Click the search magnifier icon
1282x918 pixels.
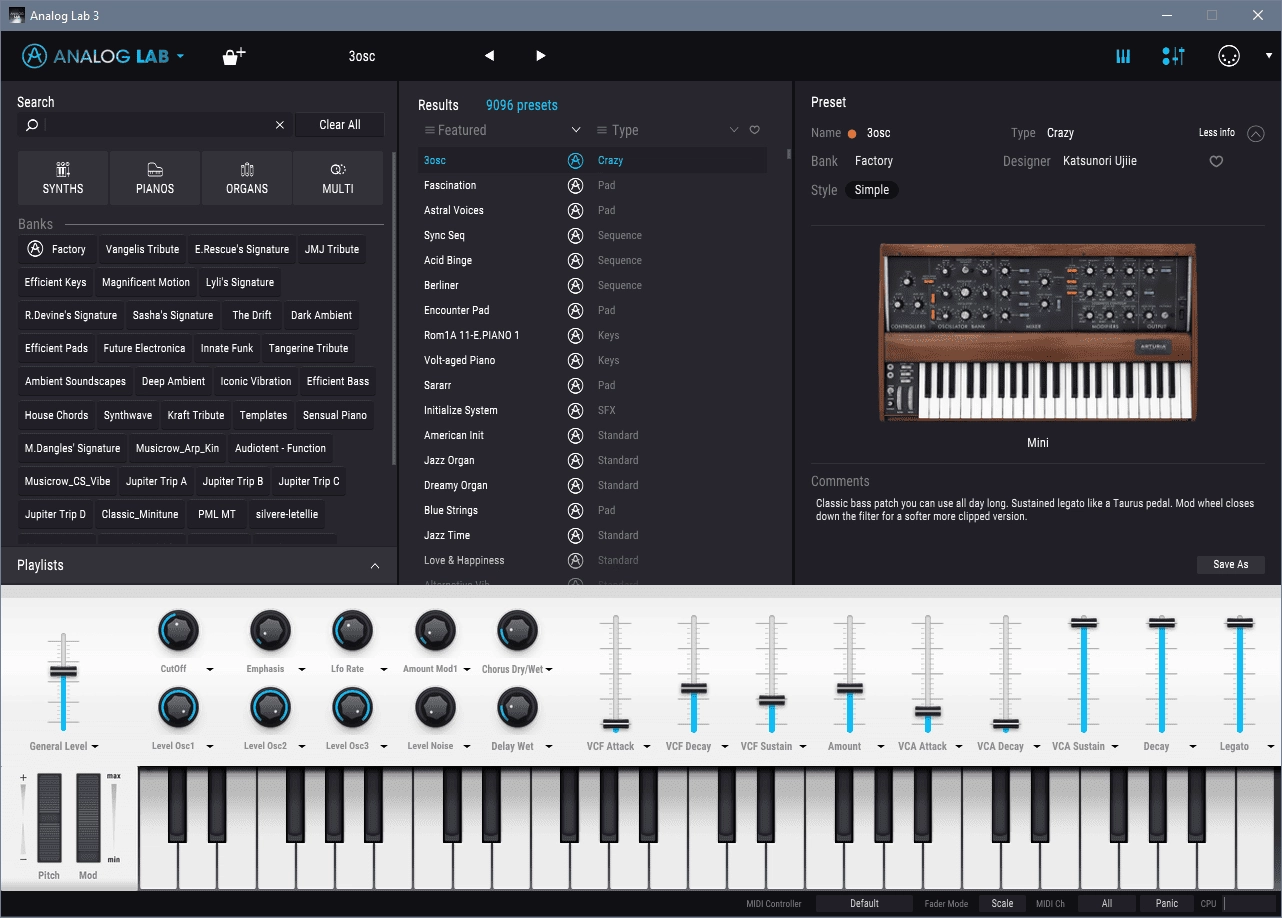coord(32,125)
